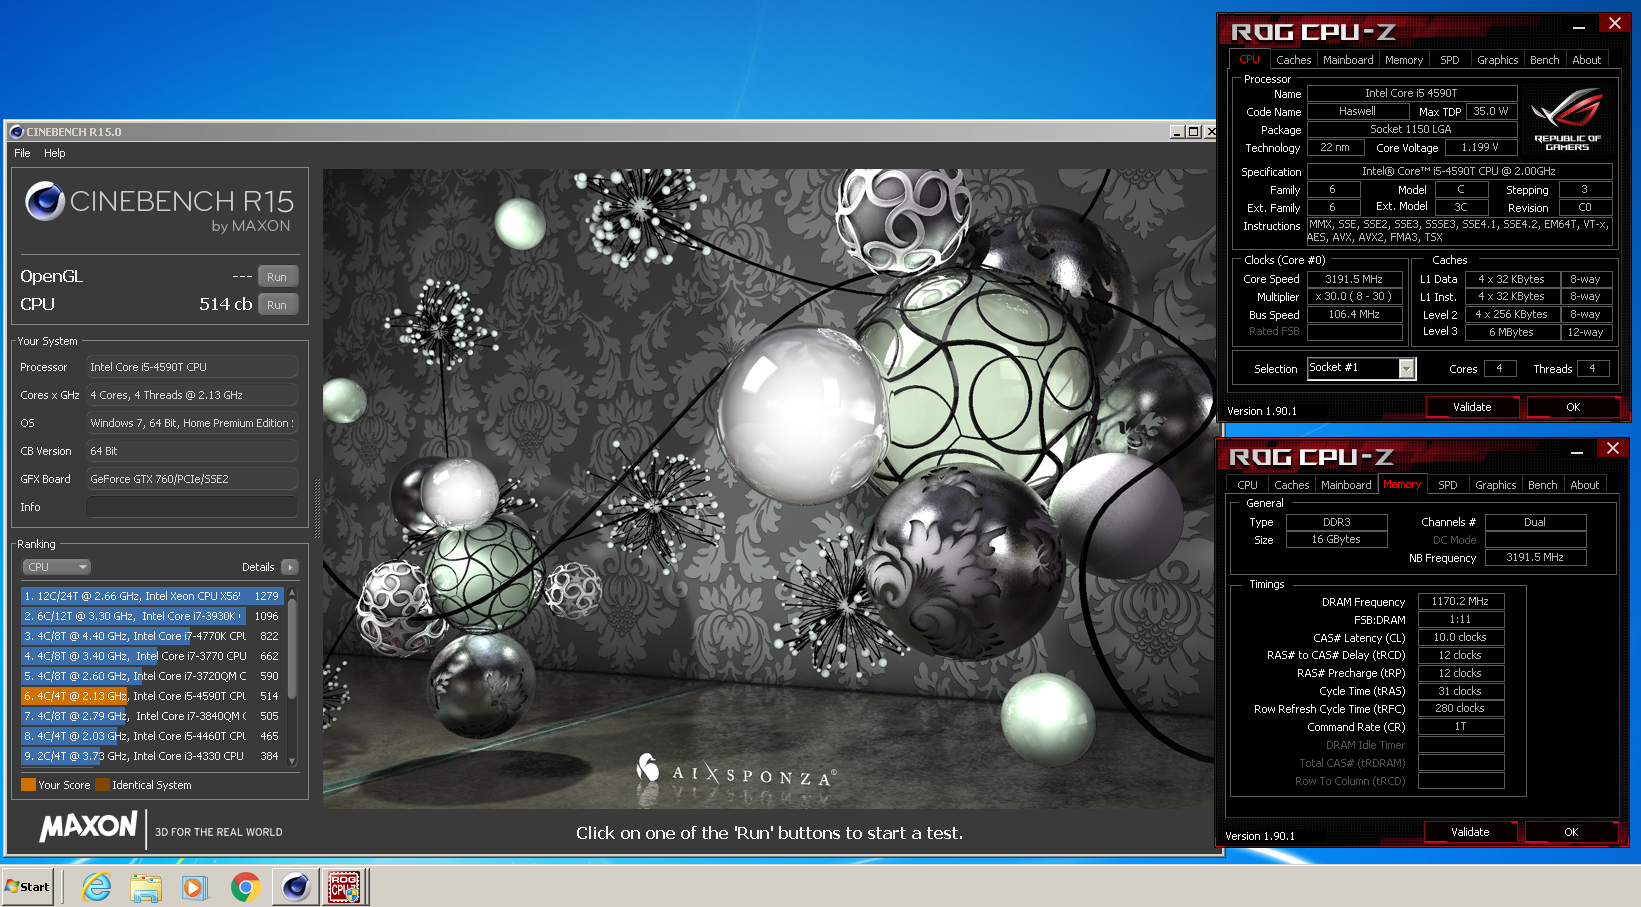Click the DRAM Frequency 1170.2 MHz value
The height and width of the screenshot is (907, 1641).
click(1461, 602)
